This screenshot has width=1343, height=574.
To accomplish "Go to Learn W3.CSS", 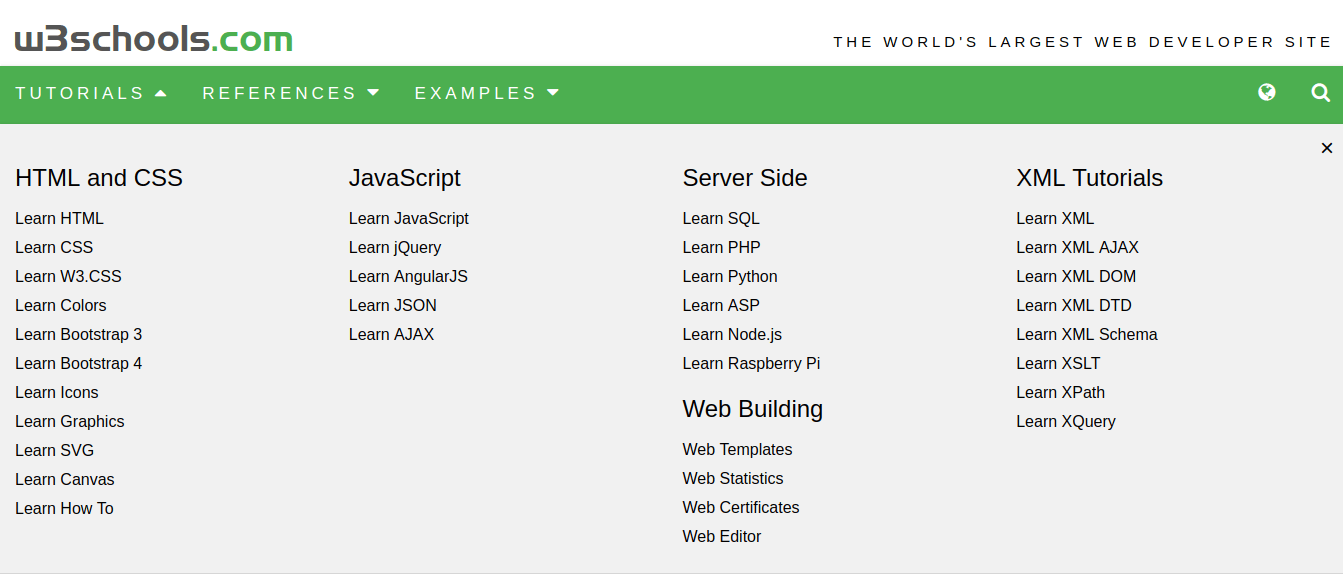I will coord(68,276).
